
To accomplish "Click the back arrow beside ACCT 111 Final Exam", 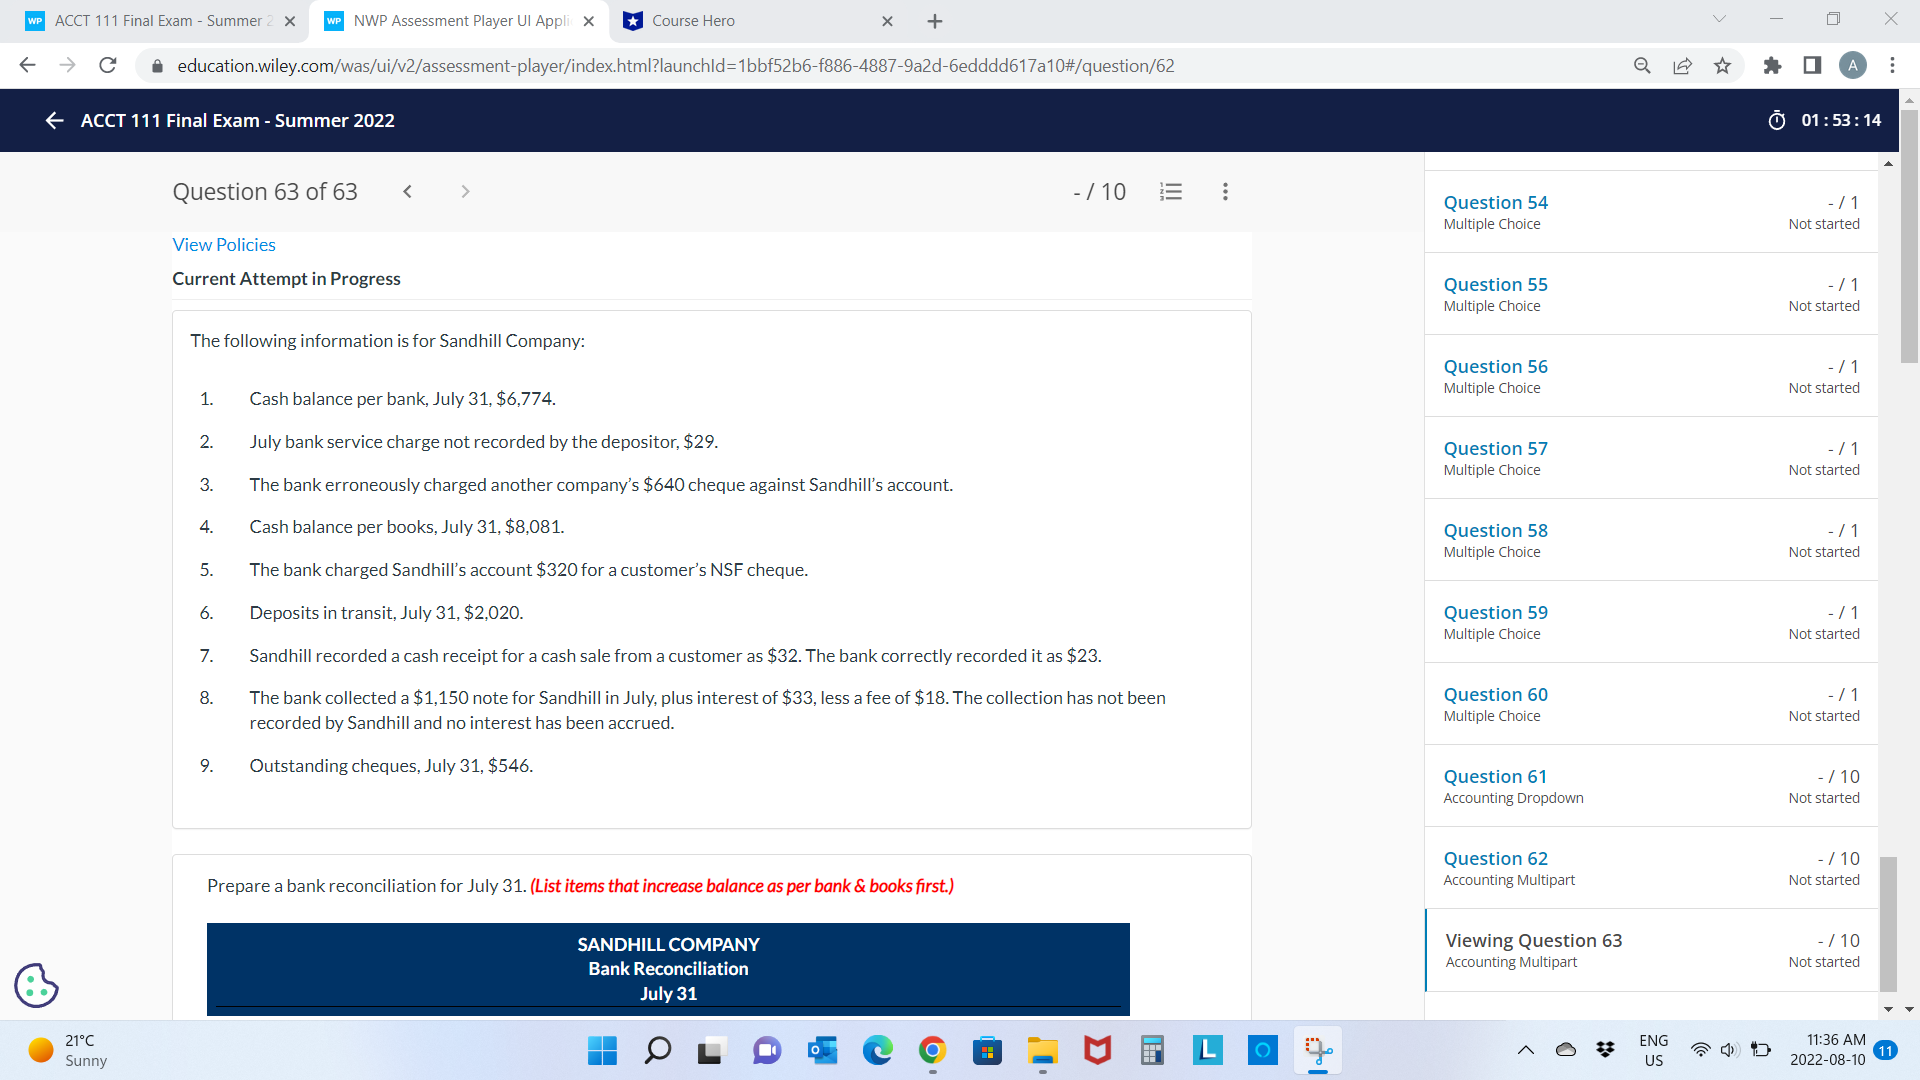I will tap(53, 120).
